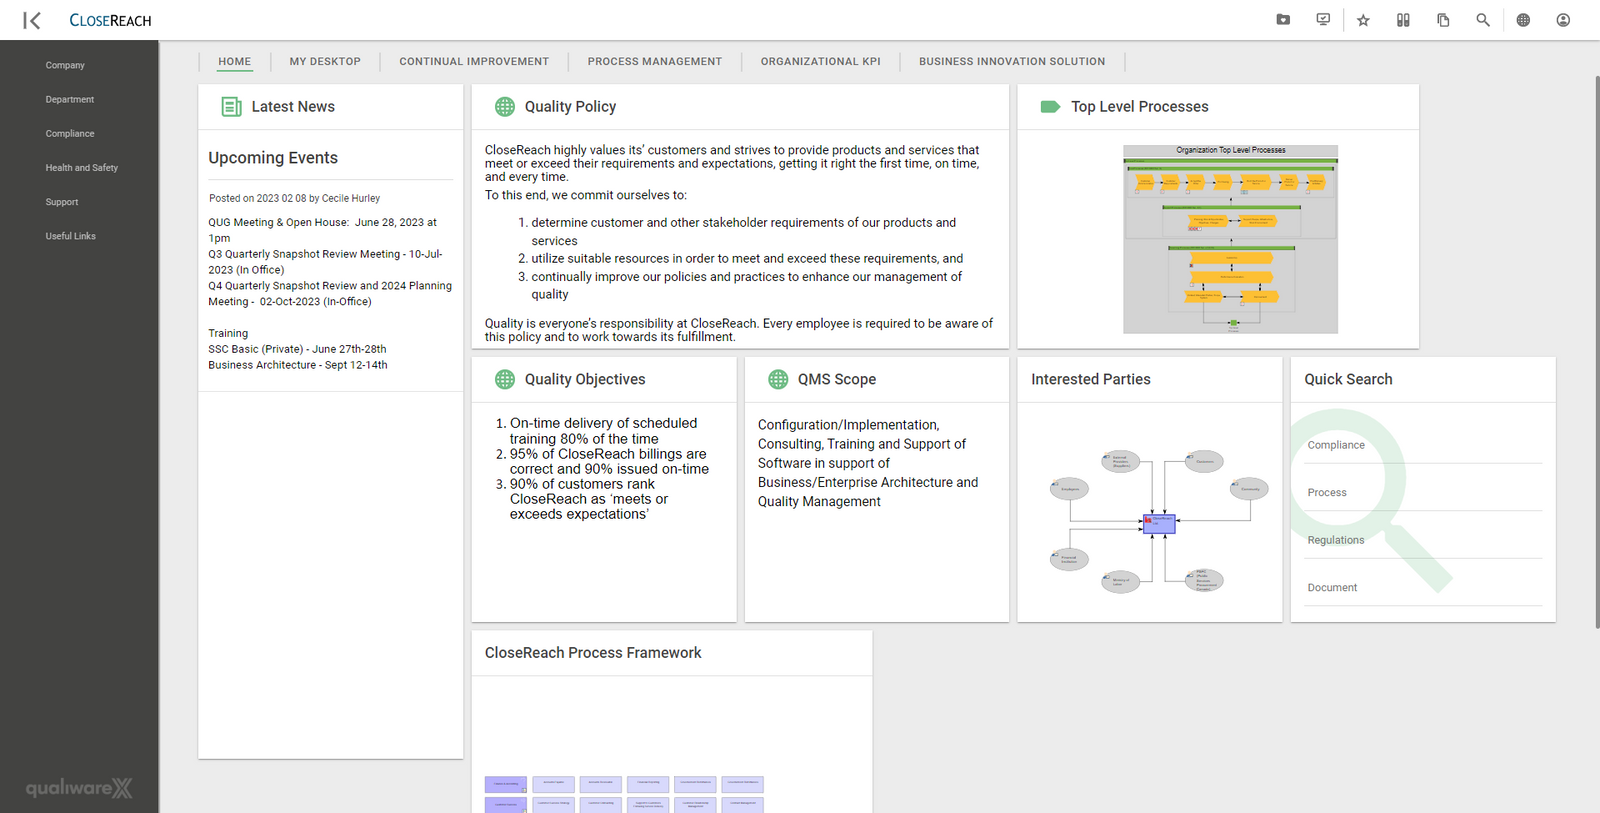Click Compliance in Quick Search
The width and height of the screenshot is (1600, 813).
(x=1336, y=445)
